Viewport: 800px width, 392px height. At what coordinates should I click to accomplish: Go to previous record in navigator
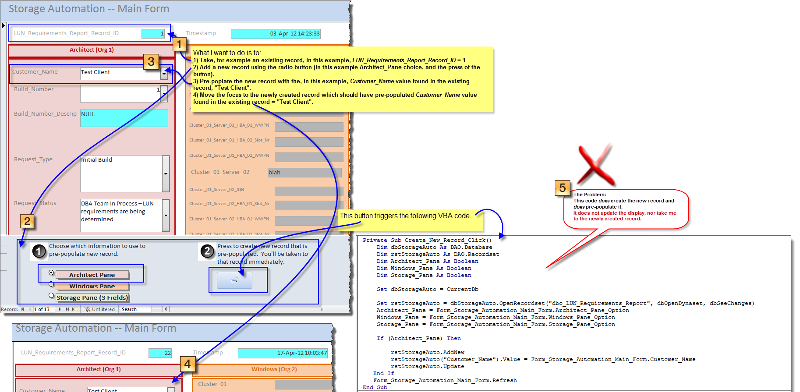[30, 309]
